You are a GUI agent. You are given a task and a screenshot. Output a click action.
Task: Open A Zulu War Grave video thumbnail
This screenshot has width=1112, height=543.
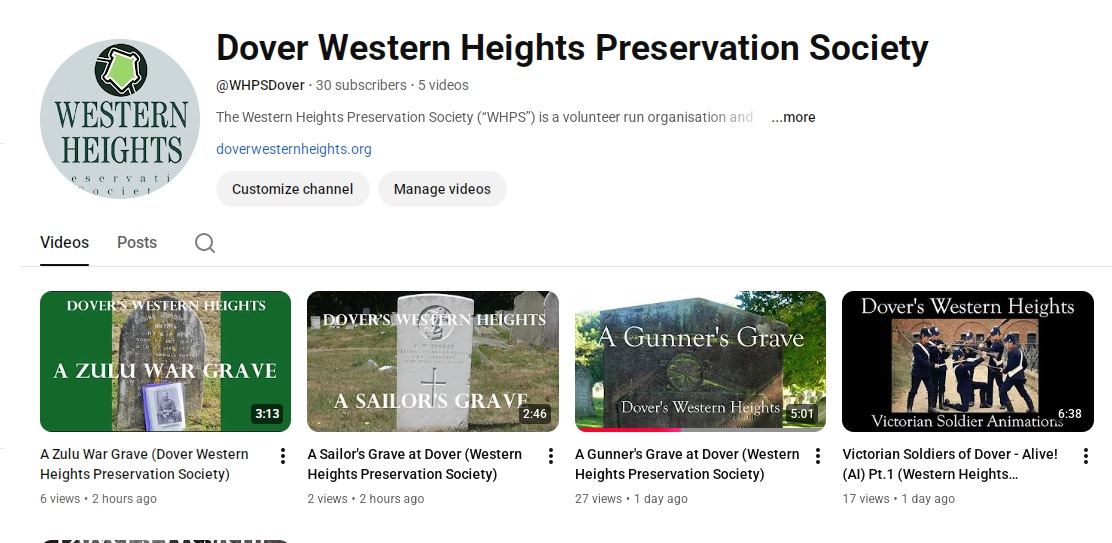coord(165,361)
